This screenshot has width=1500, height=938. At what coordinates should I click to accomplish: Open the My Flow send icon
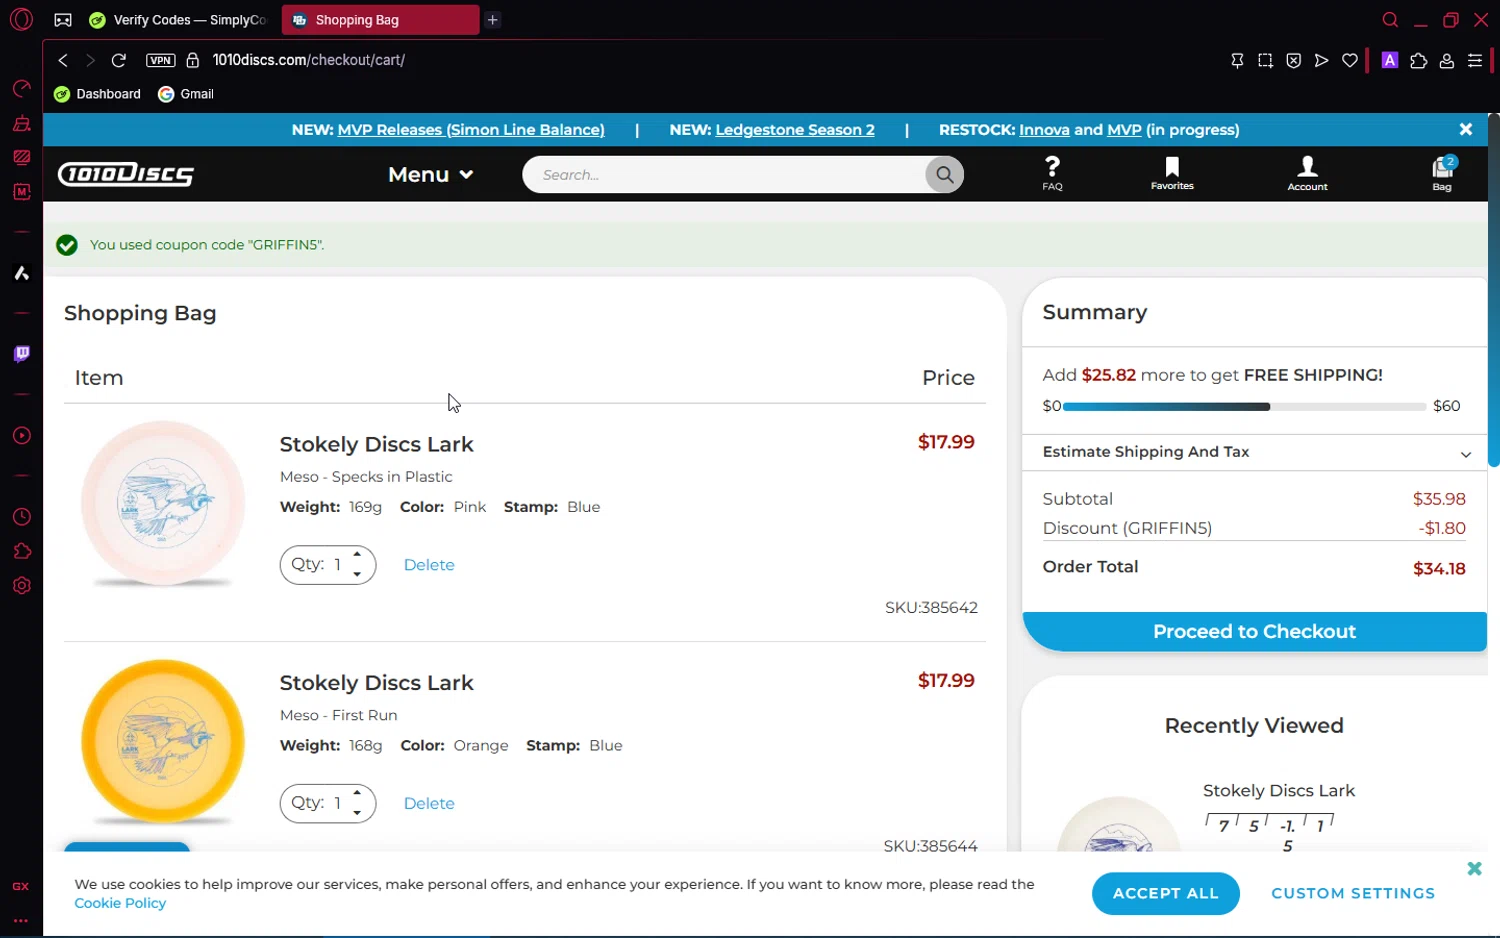coord(1321,60)
